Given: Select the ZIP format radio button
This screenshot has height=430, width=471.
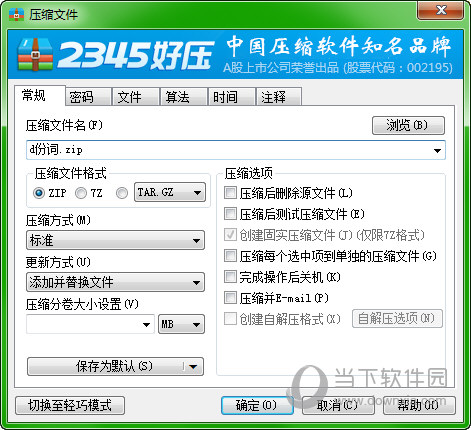Looking at the screenshot, I should point(39,193).
